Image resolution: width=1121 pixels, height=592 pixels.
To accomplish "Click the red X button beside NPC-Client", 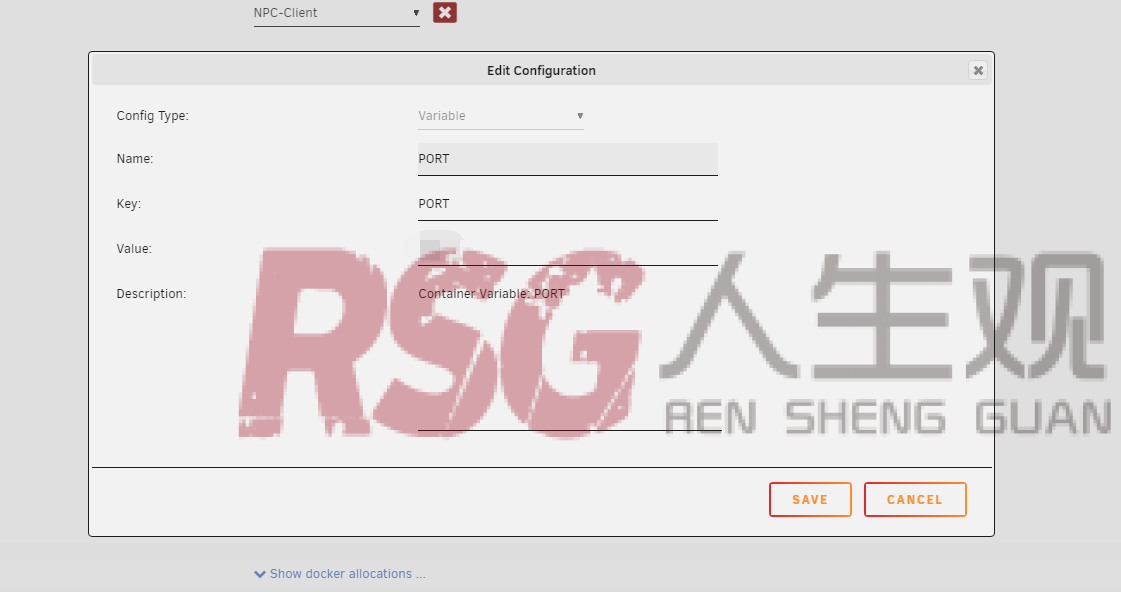I will point(445,12).
